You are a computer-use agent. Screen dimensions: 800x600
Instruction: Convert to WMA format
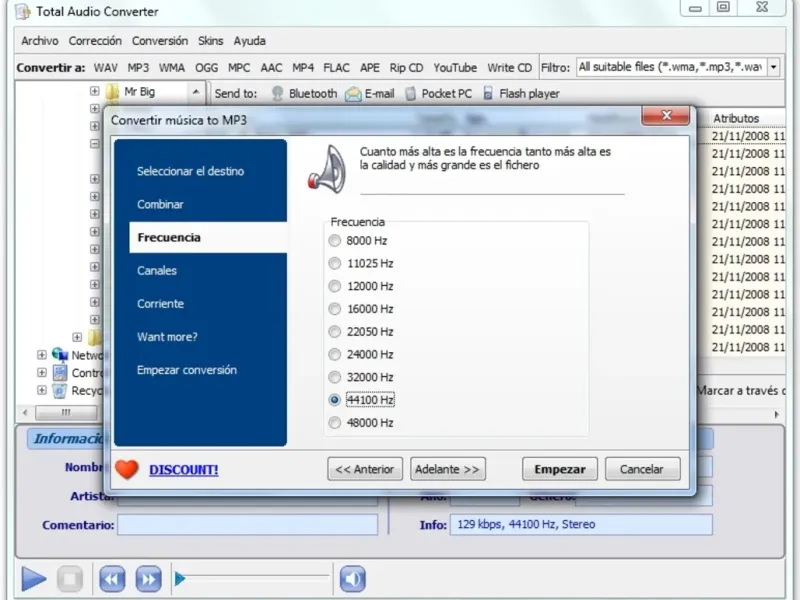point(172,67)
